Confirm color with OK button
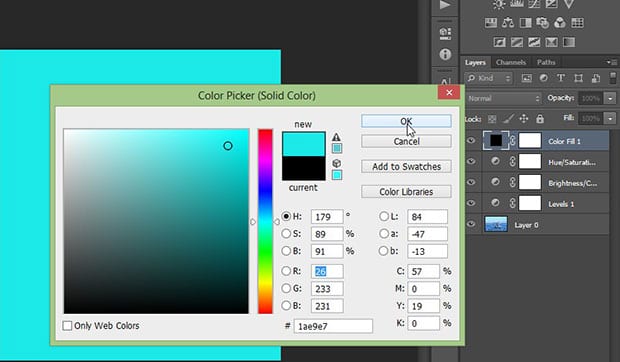Image resolution: width=620 pixels, height=362 pixels. (x=406, y=121)
